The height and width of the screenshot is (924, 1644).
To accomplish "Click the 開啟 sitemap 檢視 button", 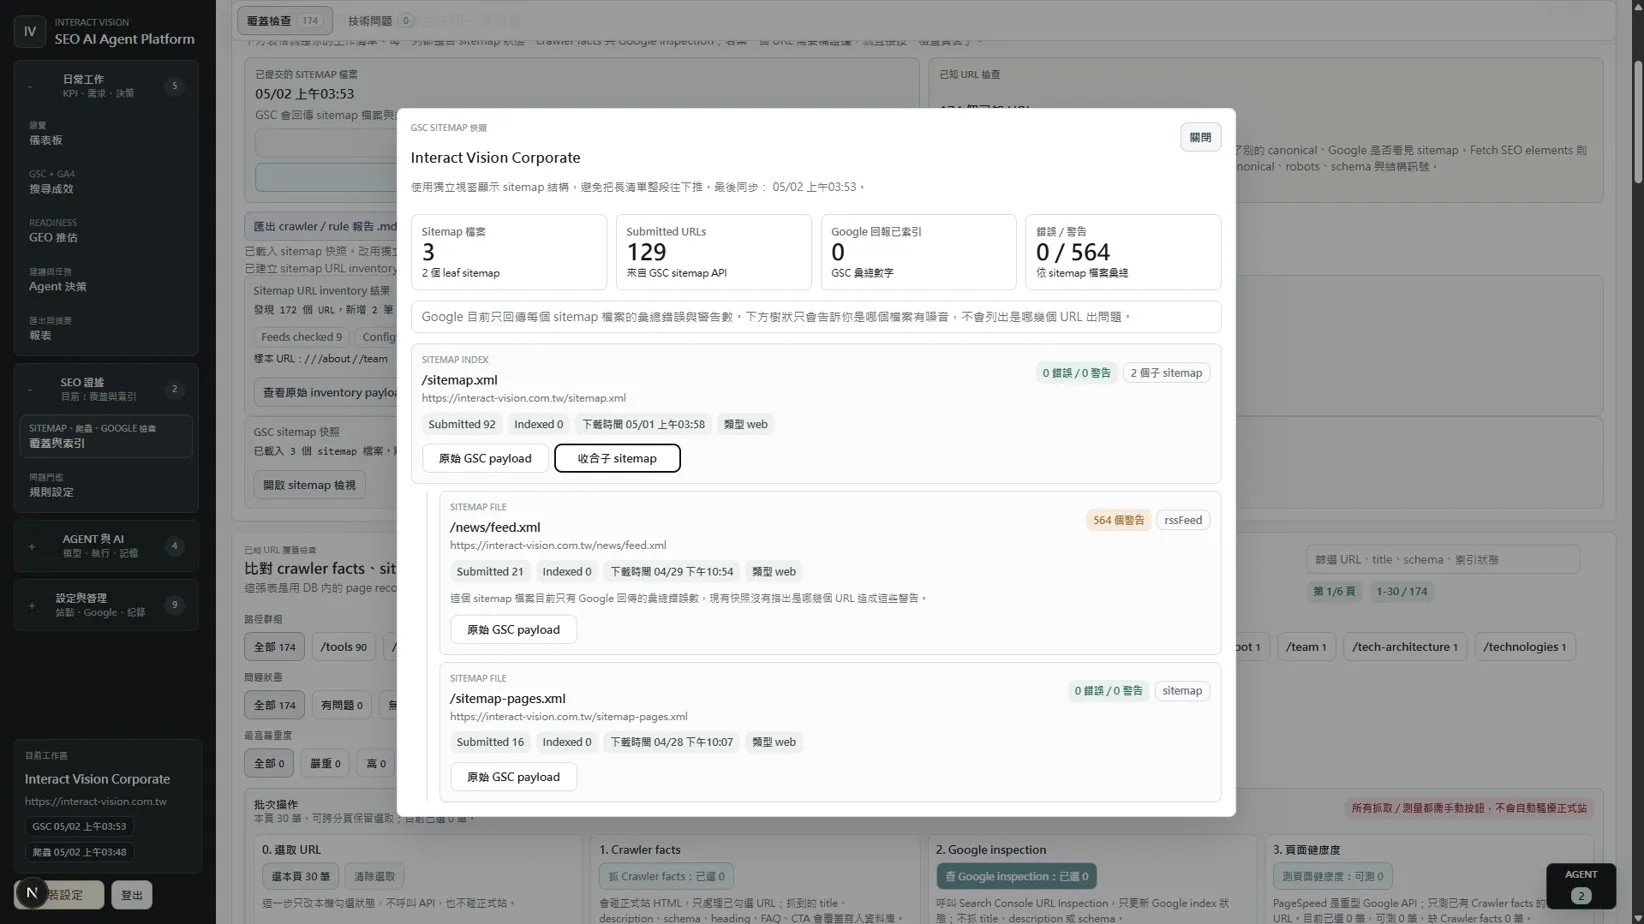I will click(309, 485).
